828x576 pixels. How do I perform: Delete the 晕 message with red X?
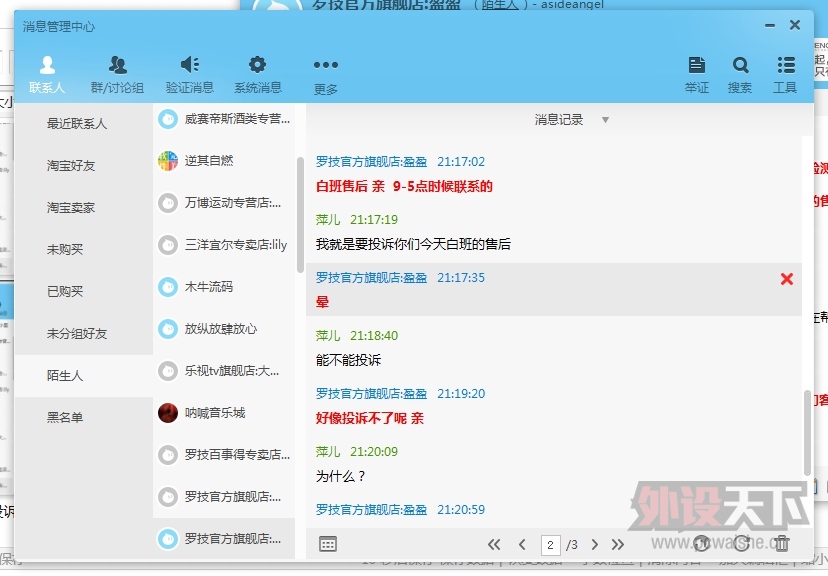pos(787,279)
